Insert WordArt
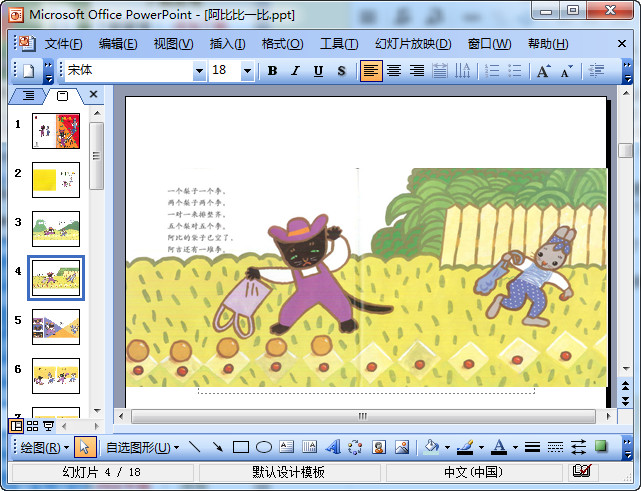Screen dimensions: 641x491 tap(333, 447)
